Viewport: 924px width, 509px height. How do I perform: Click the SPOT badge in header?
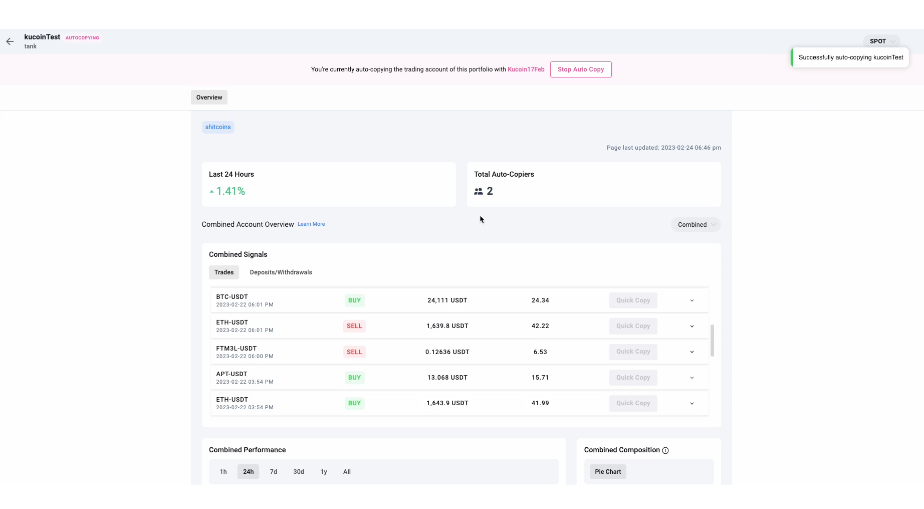click(x=878, y=41)
